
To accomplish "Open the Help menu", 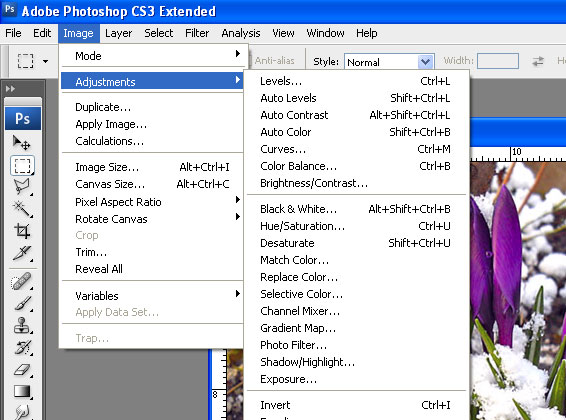I will click(366, 33).
